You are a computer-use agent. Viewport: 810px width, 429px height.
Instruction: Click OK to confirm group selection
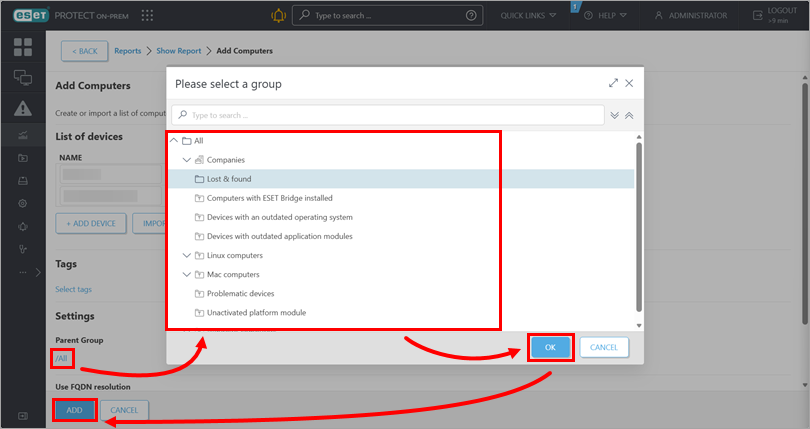click(550, 347)
